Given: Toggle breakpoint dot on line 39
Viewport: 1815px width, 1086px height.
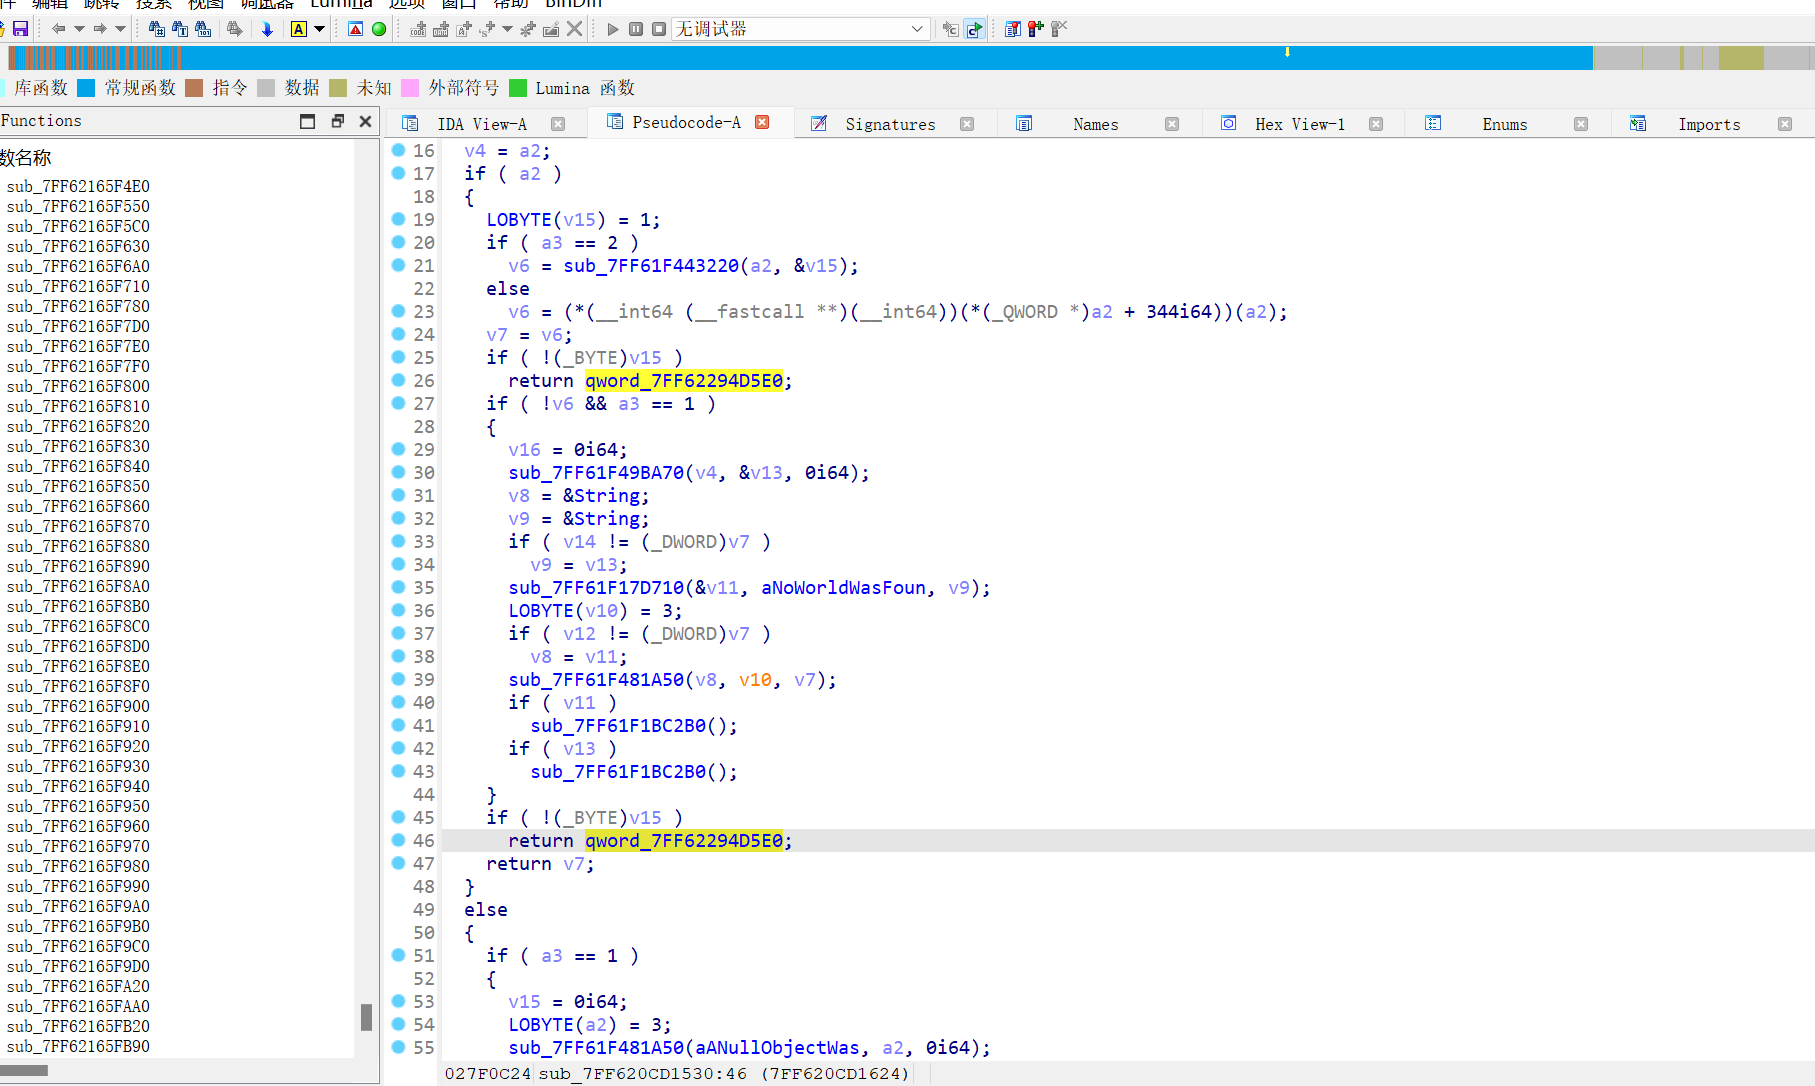Looking at the screenshot, I should pyautogui.click(x=398, y=679).
